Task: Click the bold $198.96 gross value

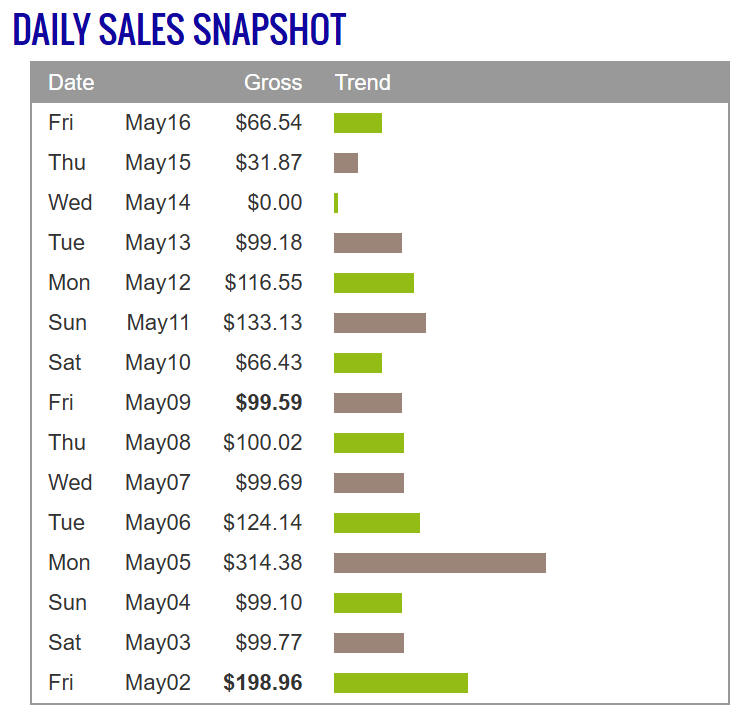Action: coord(263,682)
